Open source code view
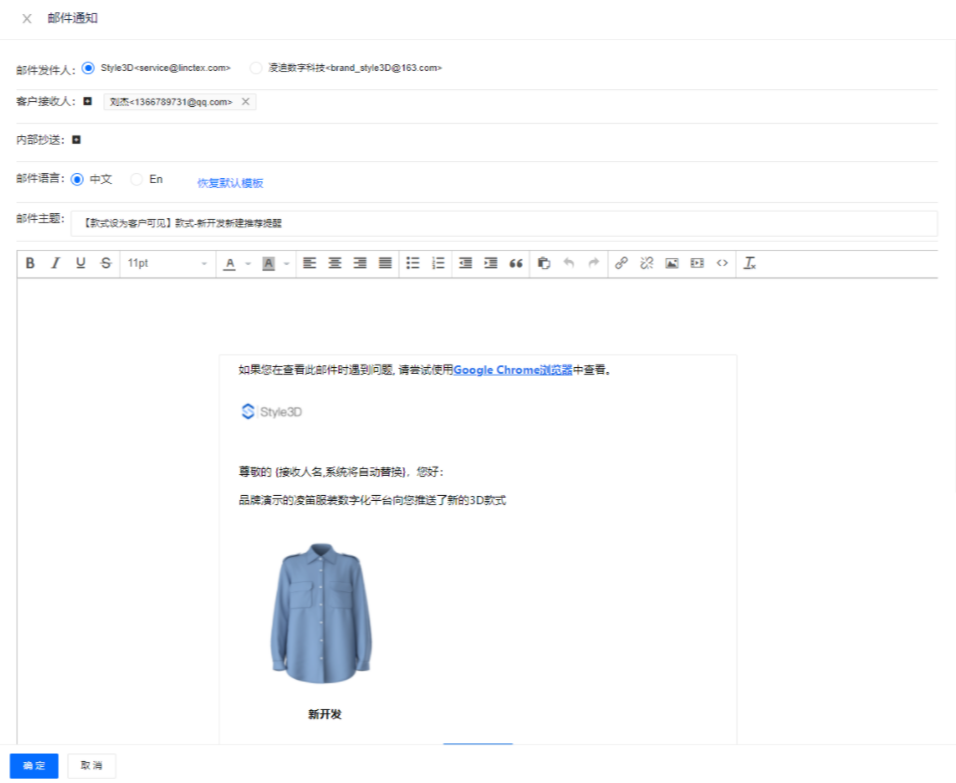Image resolution: width=956 pixels, height=783 pixels. click(x=723, y=263)
